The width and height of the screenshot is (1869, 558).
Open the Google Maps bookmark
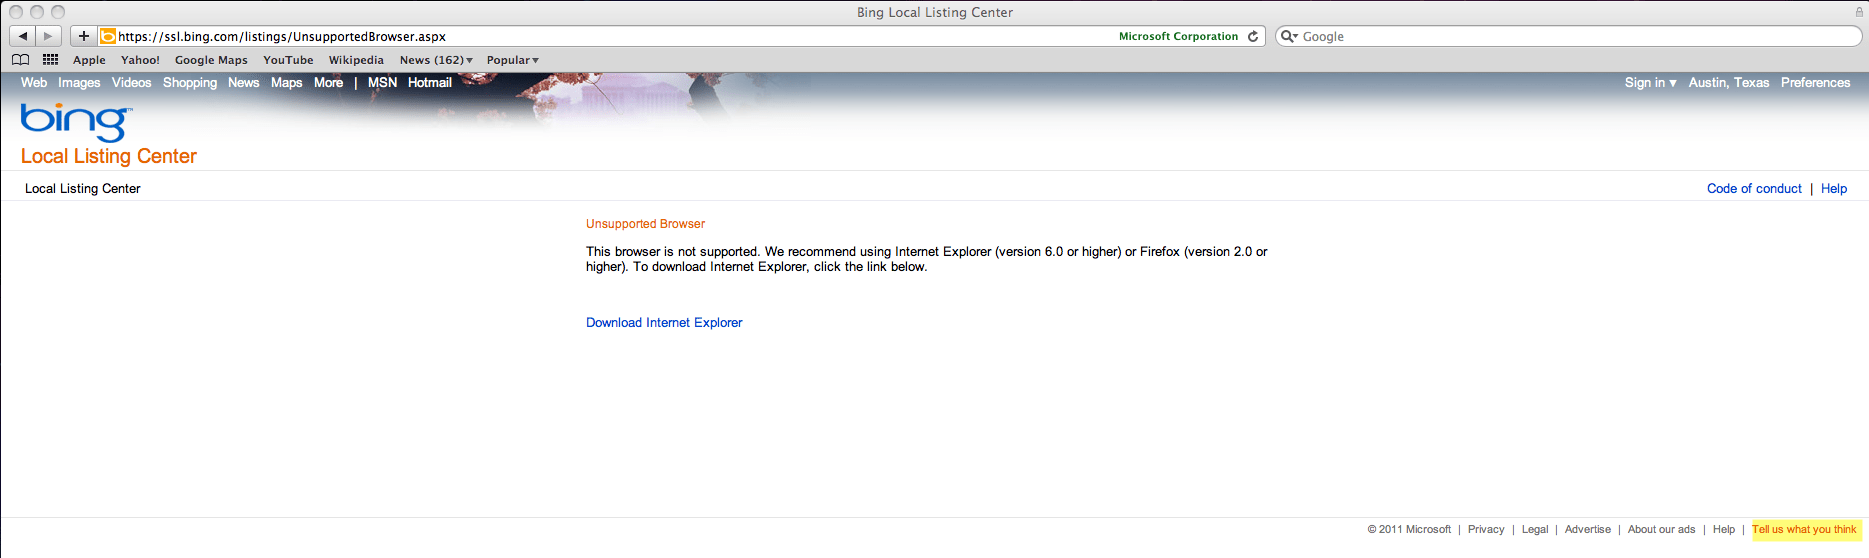[211, 60]
